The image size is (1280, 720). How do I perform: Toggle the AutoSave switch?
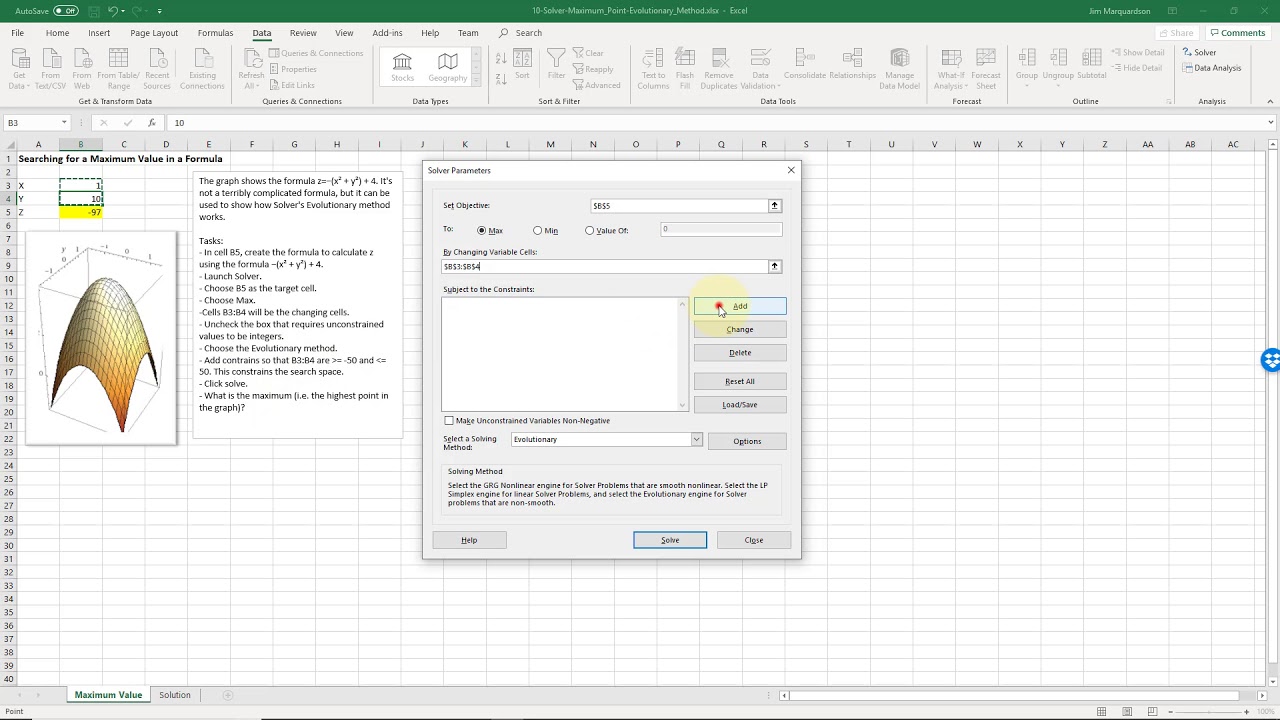pyautogui.click(x=65, y=10)
